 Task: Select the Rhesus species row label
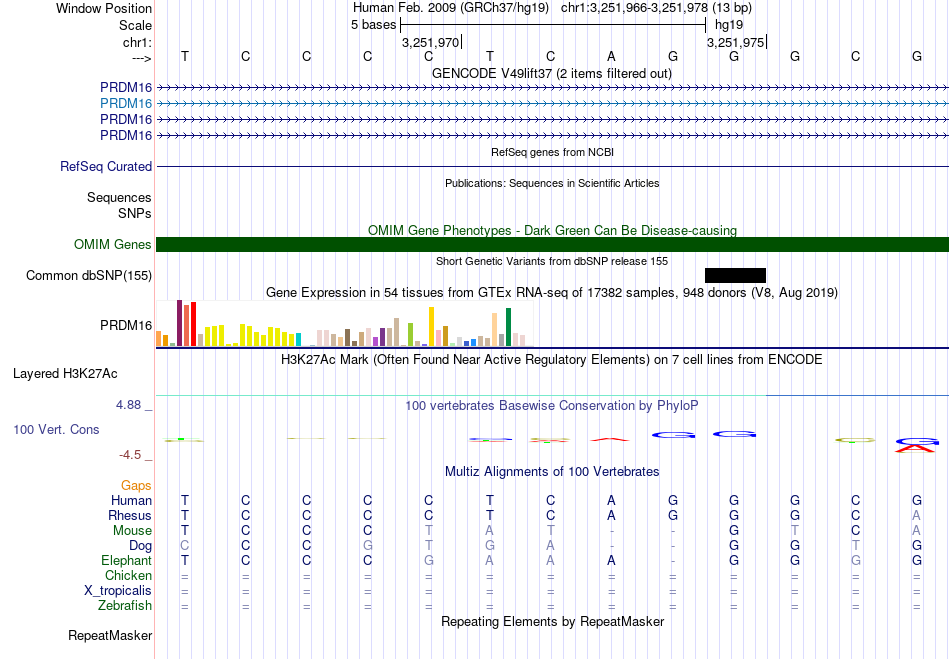coord(130,516)
